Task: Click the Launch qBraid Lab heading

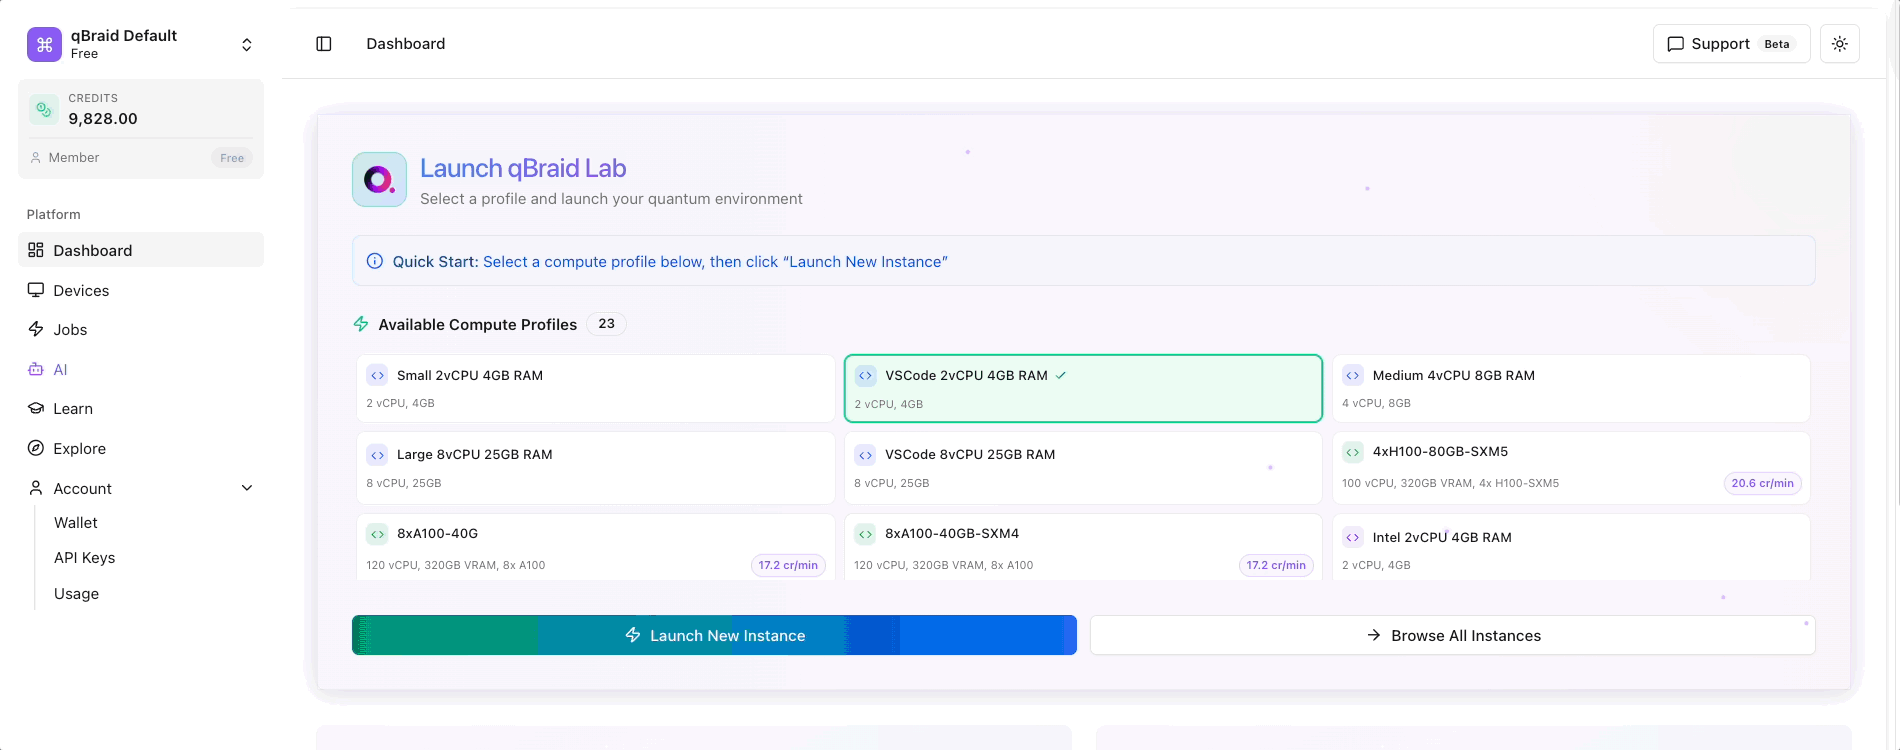Action: coord(523,168)
